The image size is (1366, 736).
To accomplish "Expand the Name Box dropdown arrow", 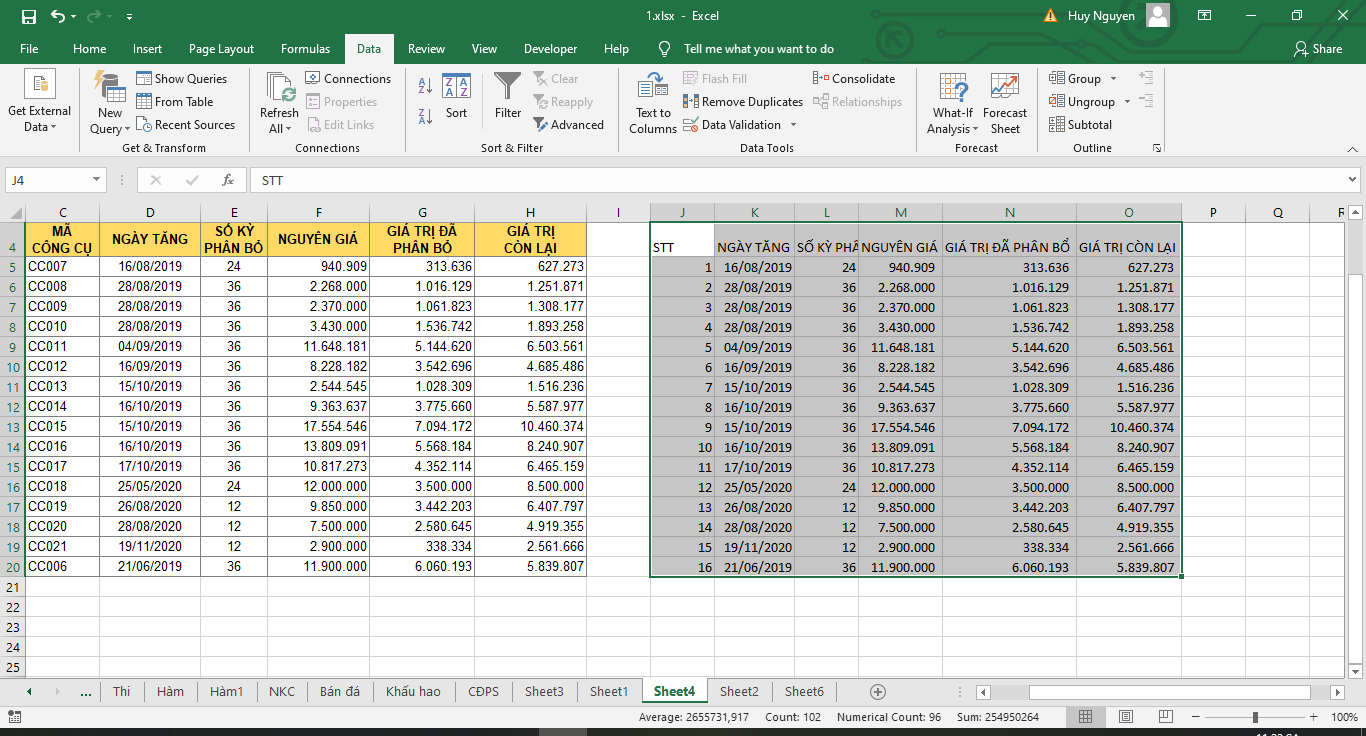I will point(97,180).
